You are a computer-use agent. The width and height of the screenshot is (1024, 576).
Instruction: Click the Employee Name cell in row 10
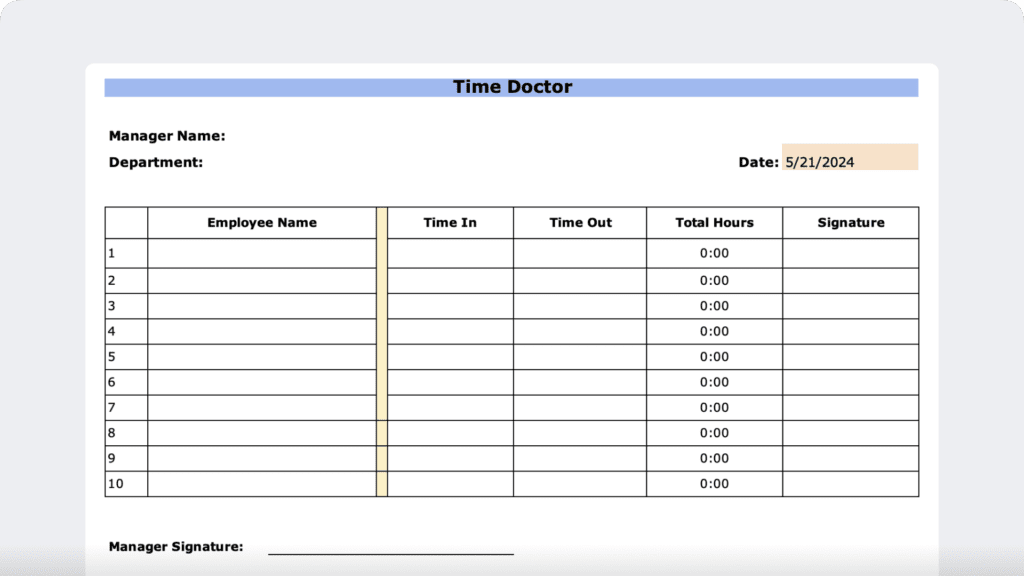(260, 483)
